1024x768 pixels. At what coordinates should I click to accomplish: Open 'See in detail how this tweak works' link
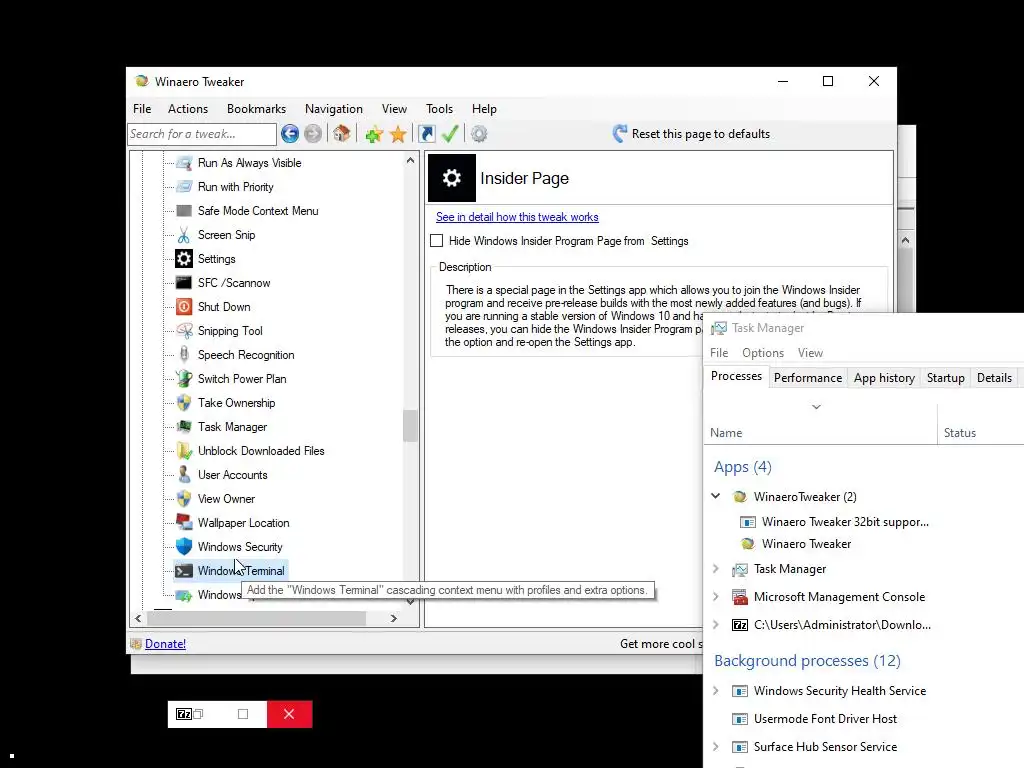tap(517, 217)
